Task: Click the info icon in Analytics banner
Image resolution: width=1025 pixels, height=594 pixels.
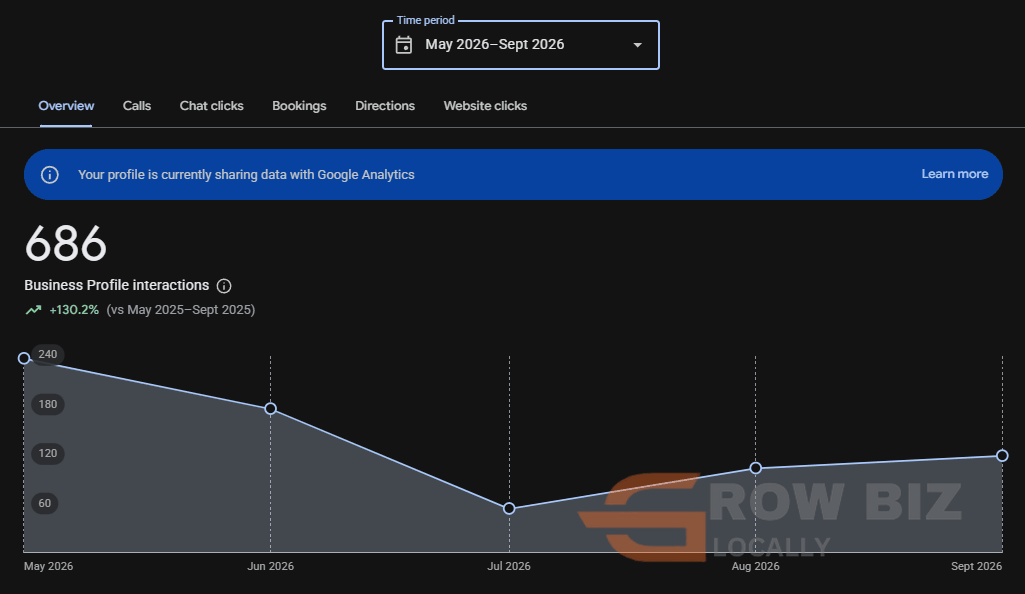Action: point(50,174)
